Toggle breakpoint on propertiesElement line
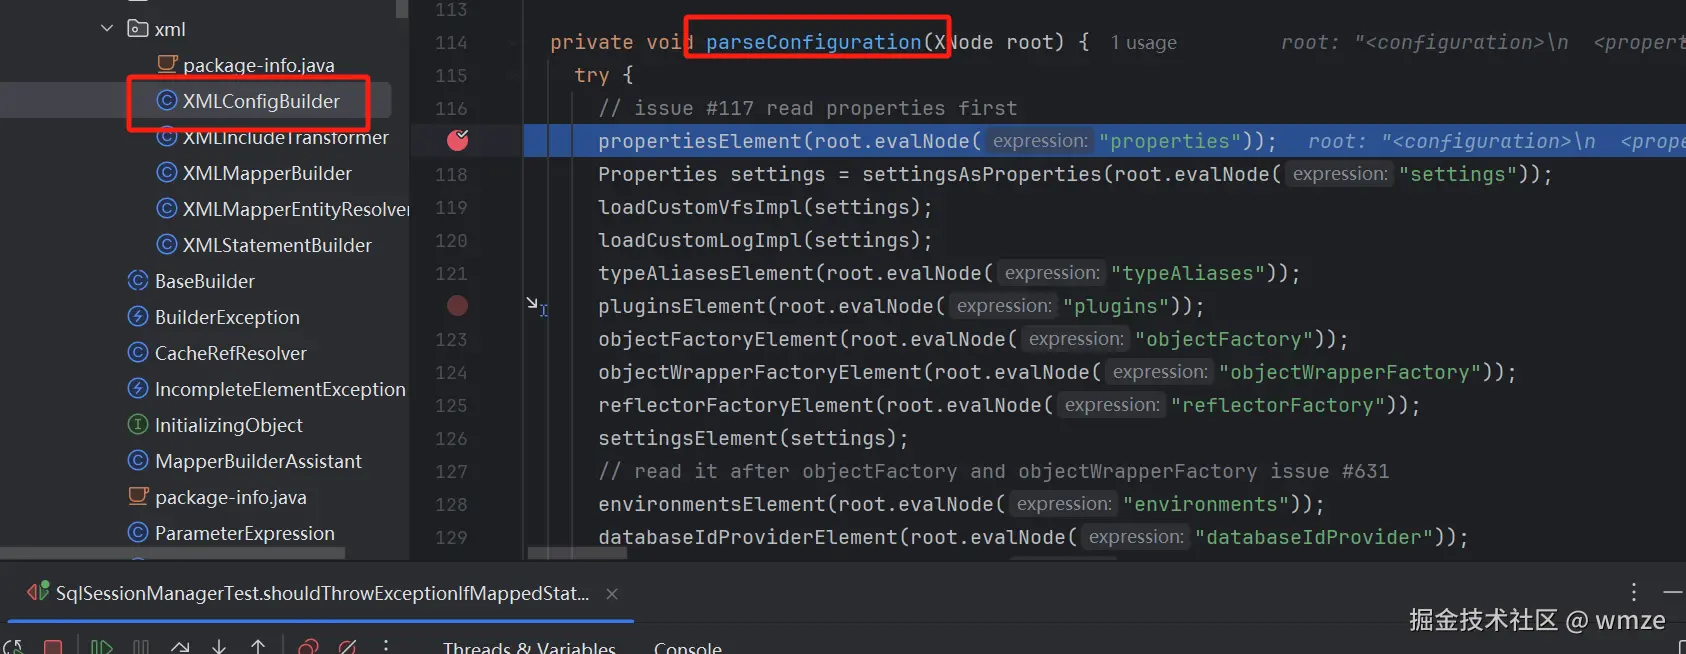Screen dimensions: 1686x654 pyautogui.click(x=457, y=140)
